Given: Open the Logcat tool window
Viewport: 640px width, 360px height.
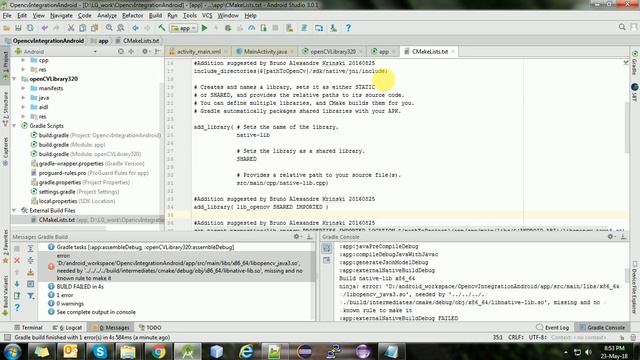Looking at the screenshot, I should pos(67,327).
